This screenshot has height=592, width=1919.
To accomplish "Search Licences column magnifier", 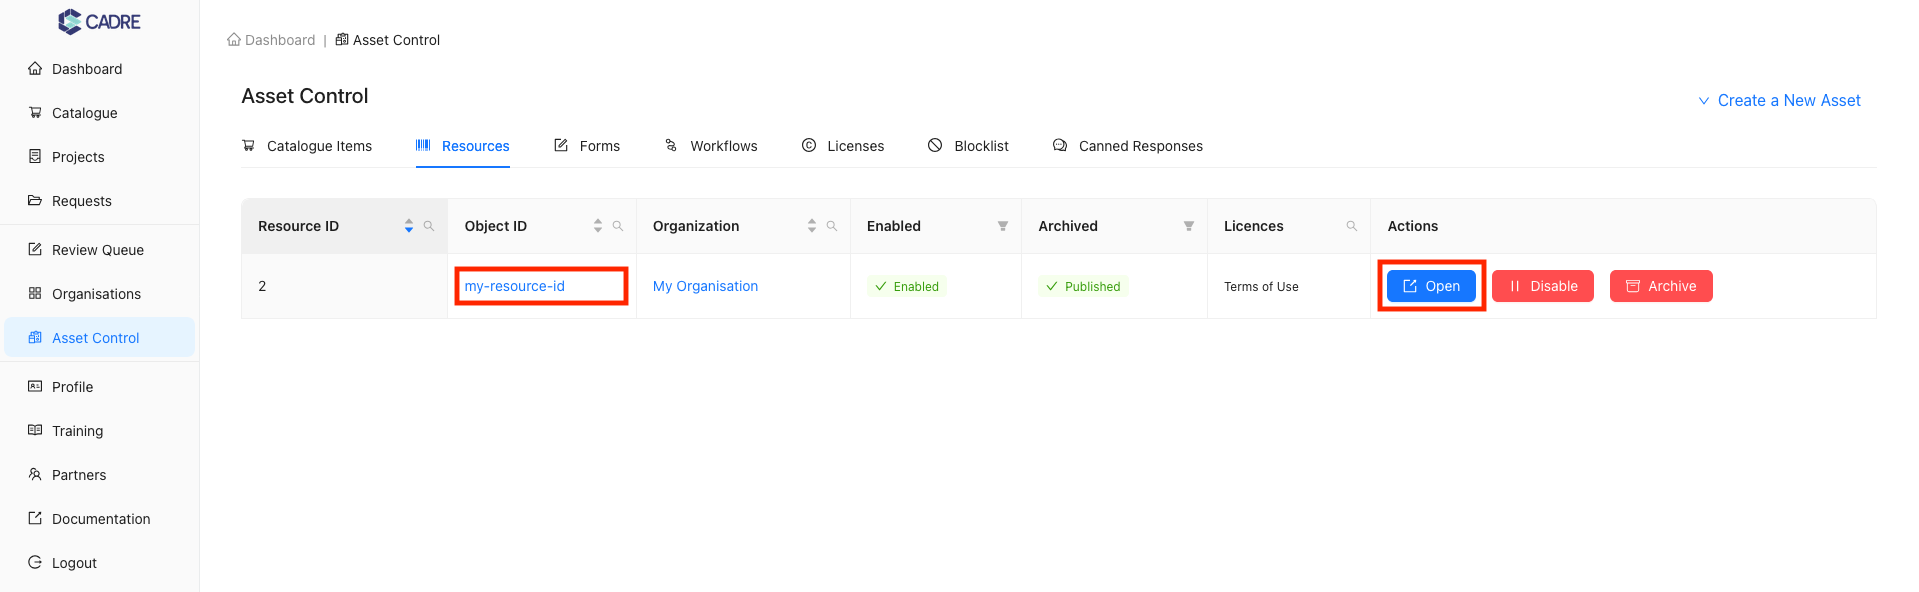I will coord(1352,226).
